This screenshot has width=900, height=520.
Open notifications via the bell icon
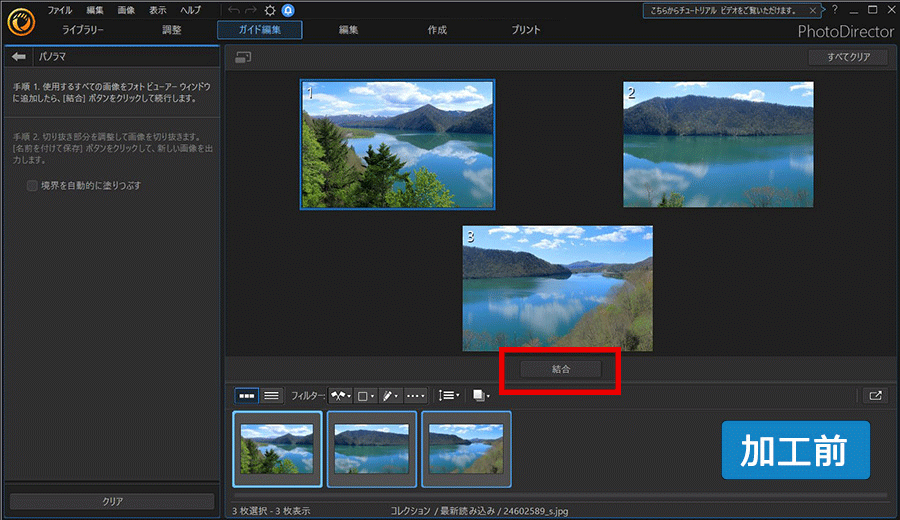[288, 10]
